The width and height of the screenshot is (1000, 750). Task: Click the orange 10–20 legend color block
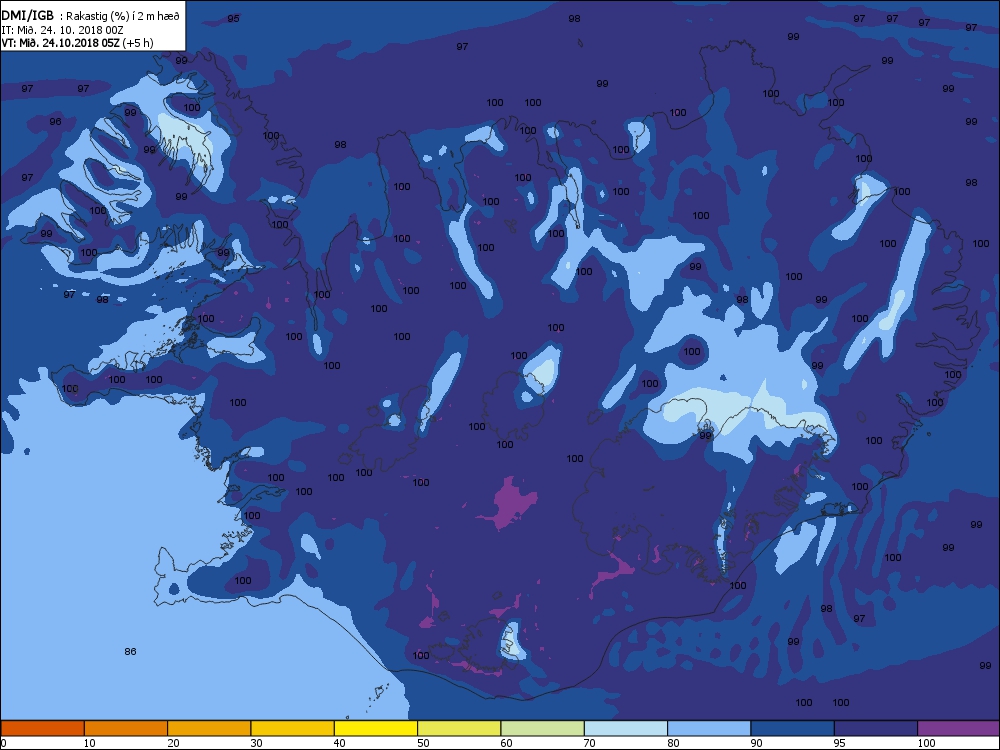[126, 728]
